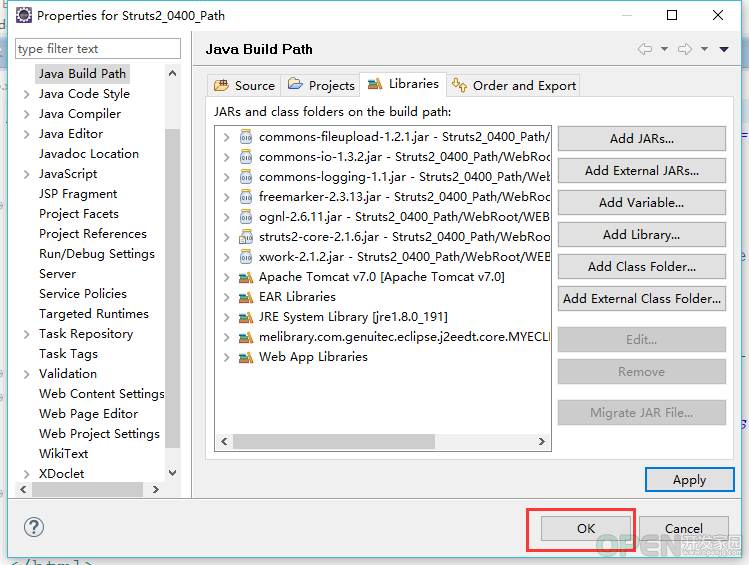Screen dimensions: 749x565
Task: Click the Add External JARs... button
Action: pos(642,171)
